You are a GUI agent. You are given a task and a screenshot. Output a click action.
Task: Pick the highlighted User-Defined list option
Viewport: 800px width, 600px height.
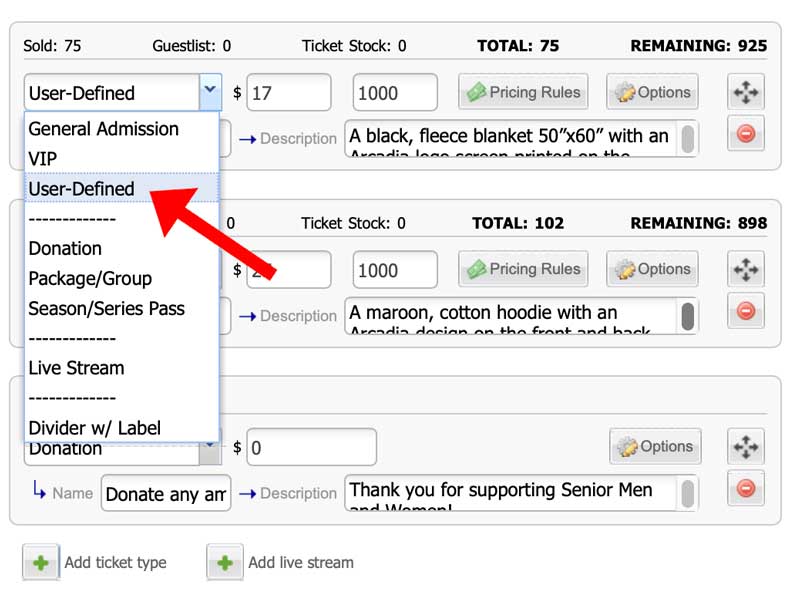point(122,188)
